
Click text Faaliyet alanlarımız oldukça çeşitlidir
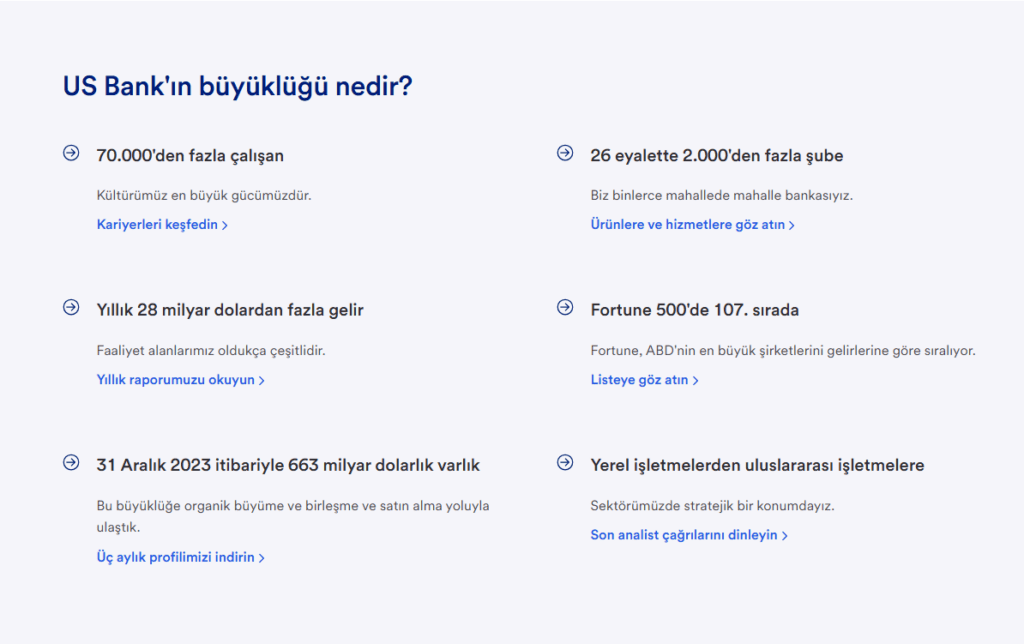[x=211, y=351]
